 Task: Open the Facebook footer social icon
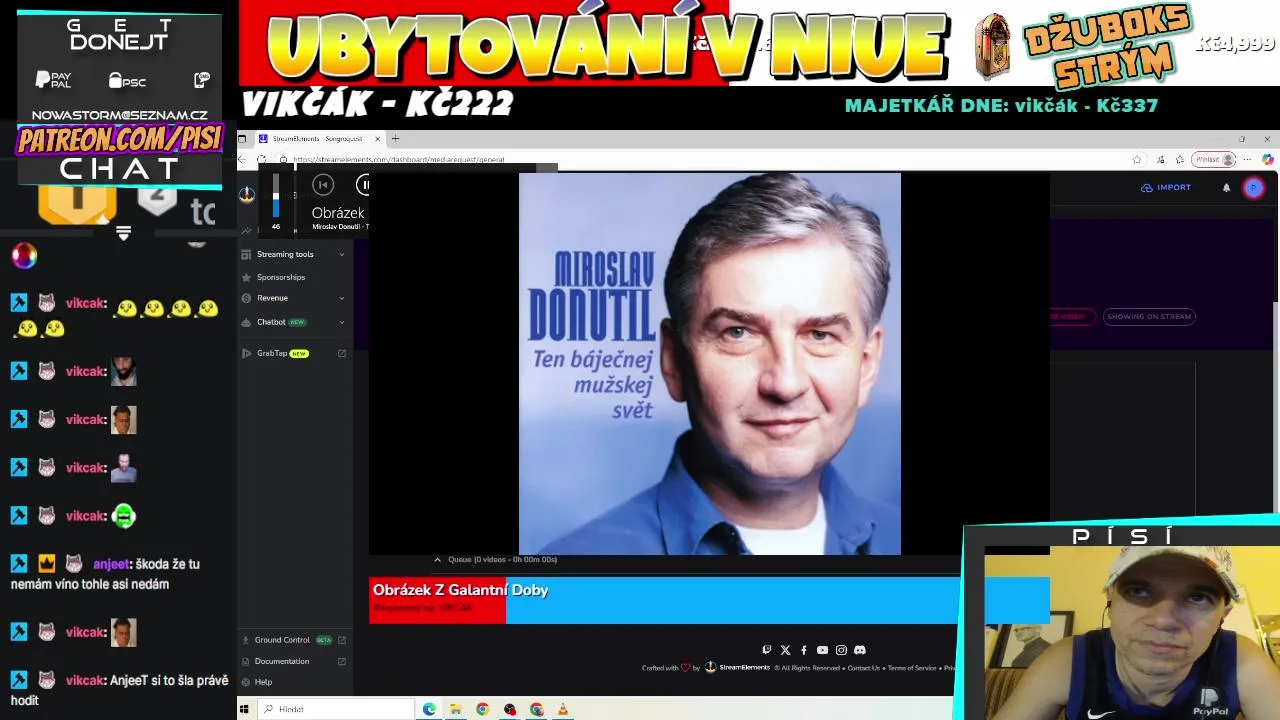tap(803, 650)
